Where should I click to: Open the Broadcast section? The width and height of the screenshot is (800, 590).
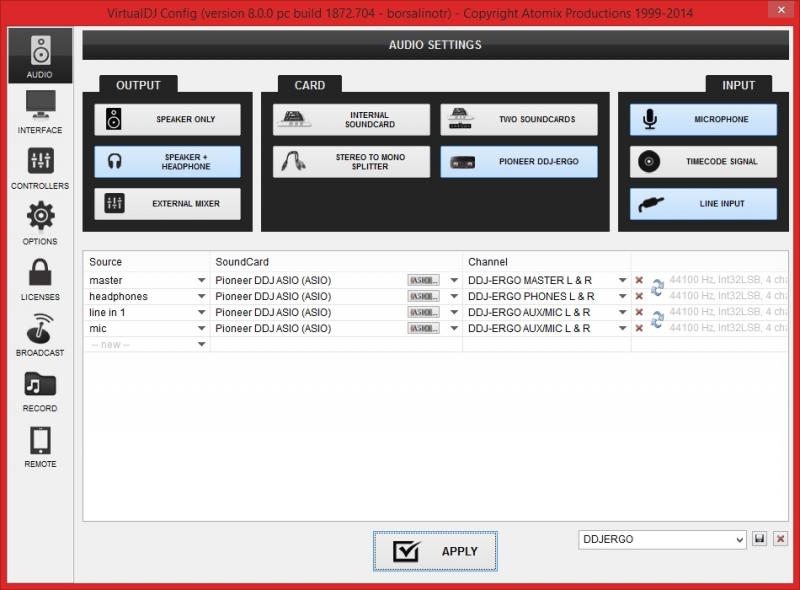point(40,334)
